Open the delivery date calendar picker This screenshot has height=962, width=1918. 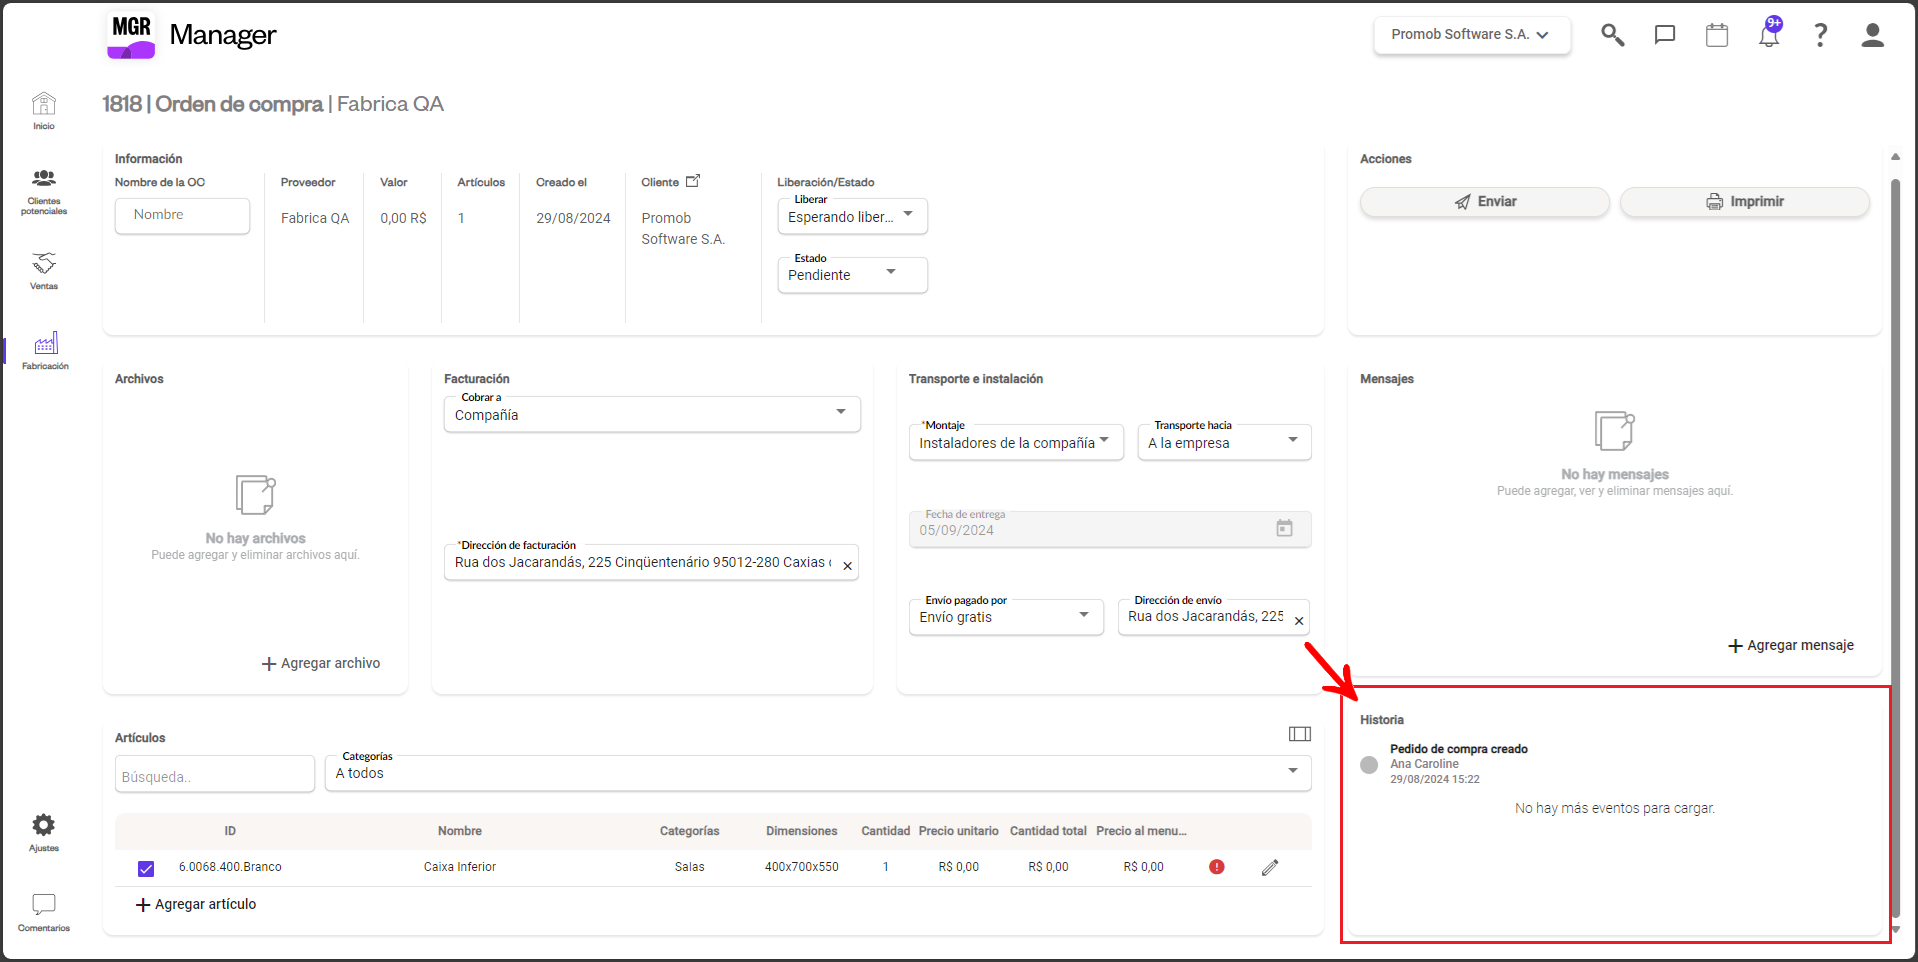point(1284,528)
